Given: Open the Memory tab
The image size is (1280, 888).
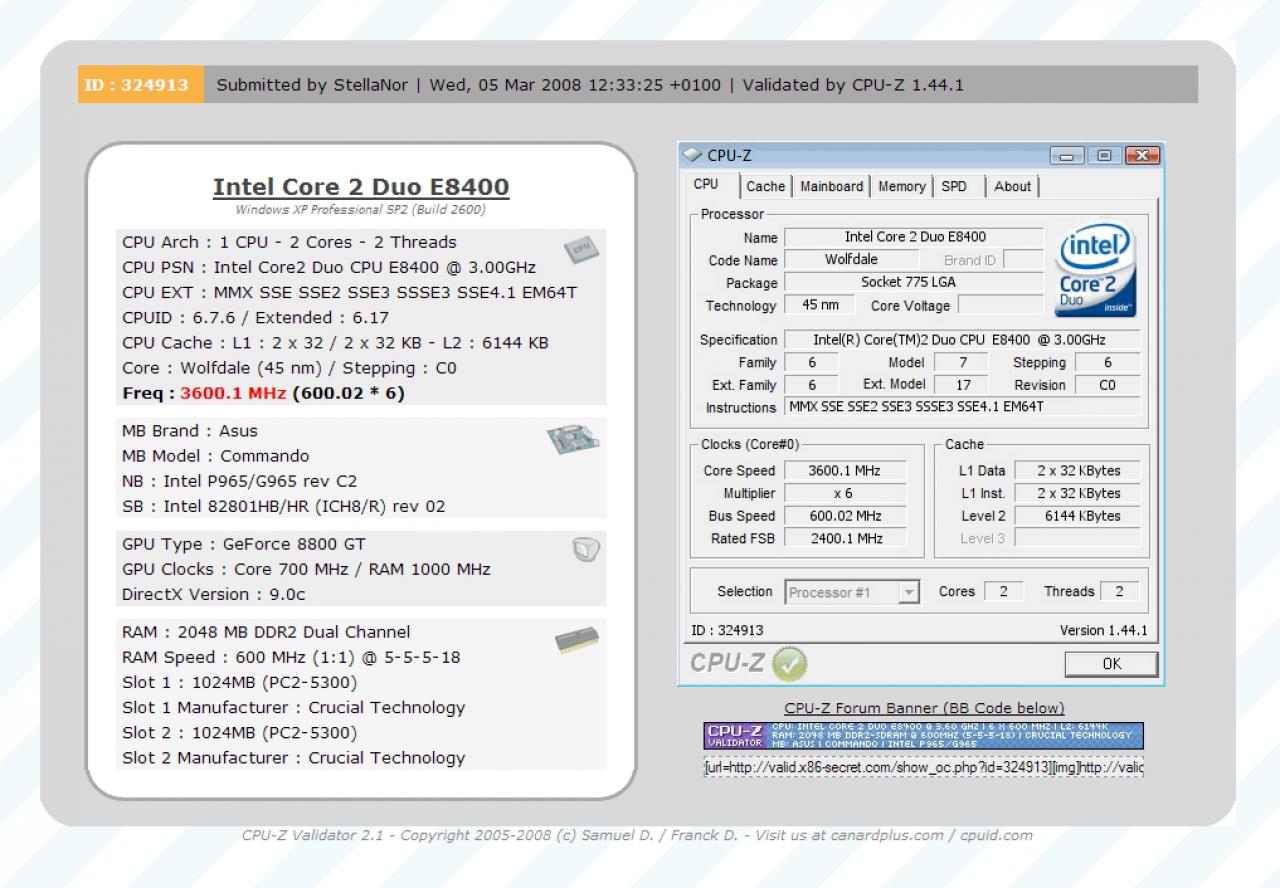Looking at the screenshot, I should (x=901, y=186).
